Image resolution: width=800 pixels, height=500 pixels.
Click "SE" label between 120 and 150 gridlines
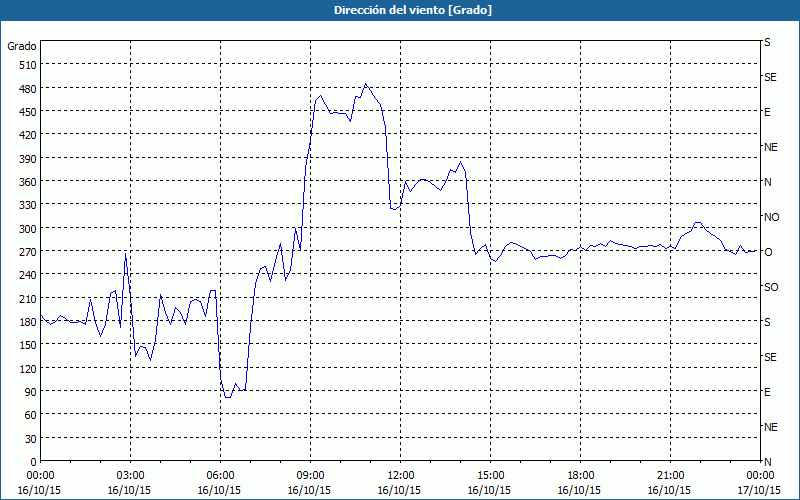point(770,357)
